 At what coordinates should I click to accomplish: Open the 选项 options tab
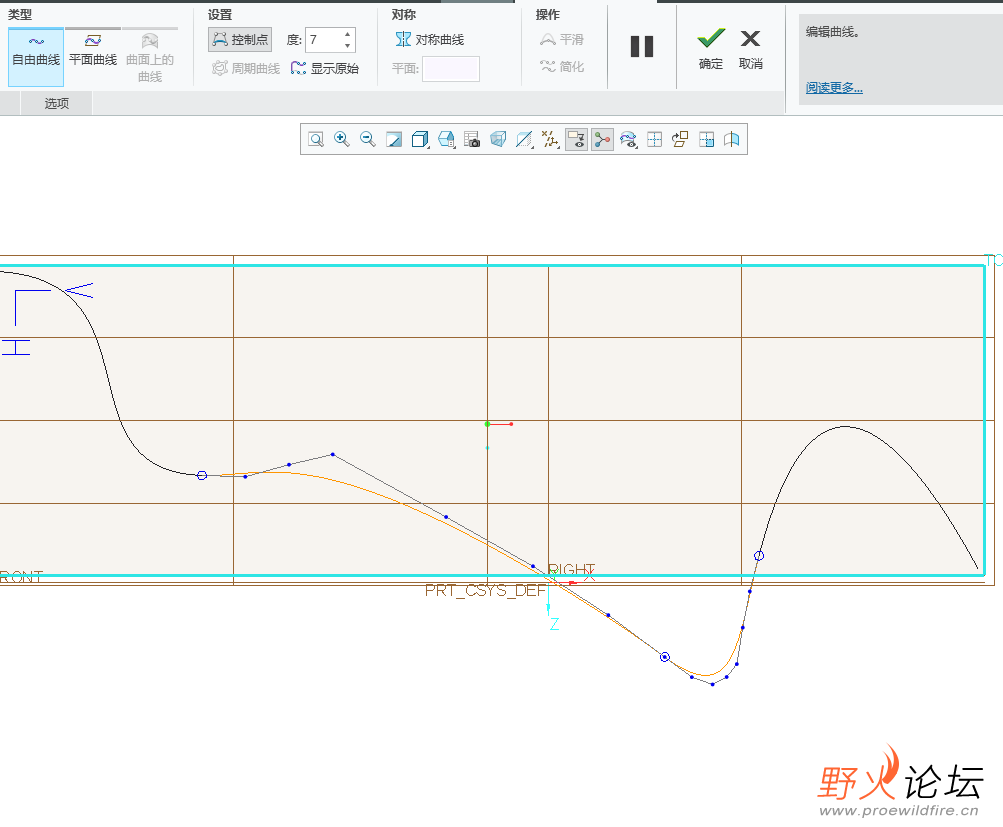pos(56,103)
